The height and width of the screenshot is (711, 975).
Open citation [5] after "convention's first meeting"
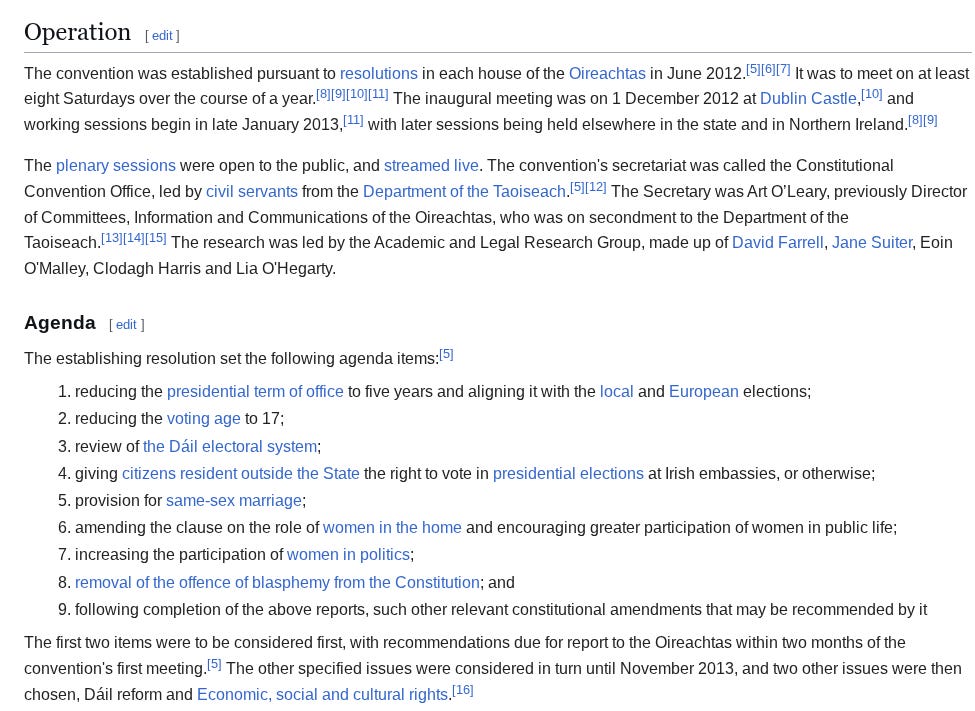pyautogui.click(x=214, y=664)
